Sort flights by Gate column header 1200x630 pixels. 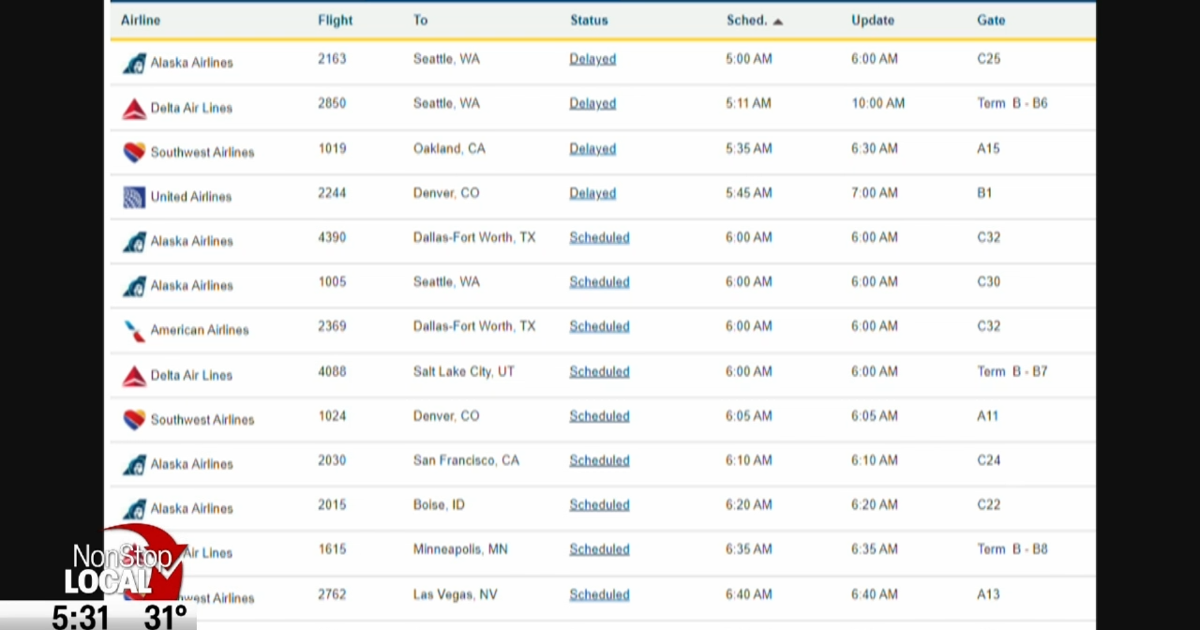pyautogui.click(x=991, y=20)
